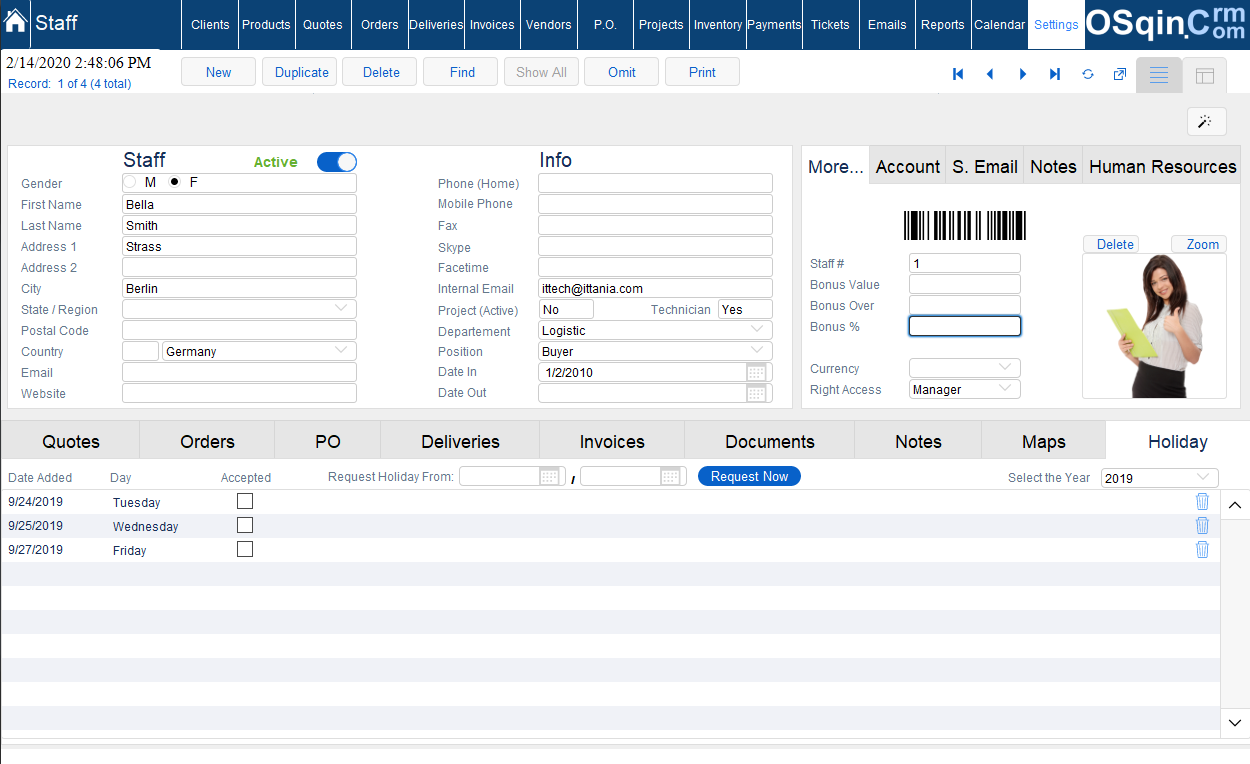Click the magic wand icon
1250x764 pixels.
1206,121
